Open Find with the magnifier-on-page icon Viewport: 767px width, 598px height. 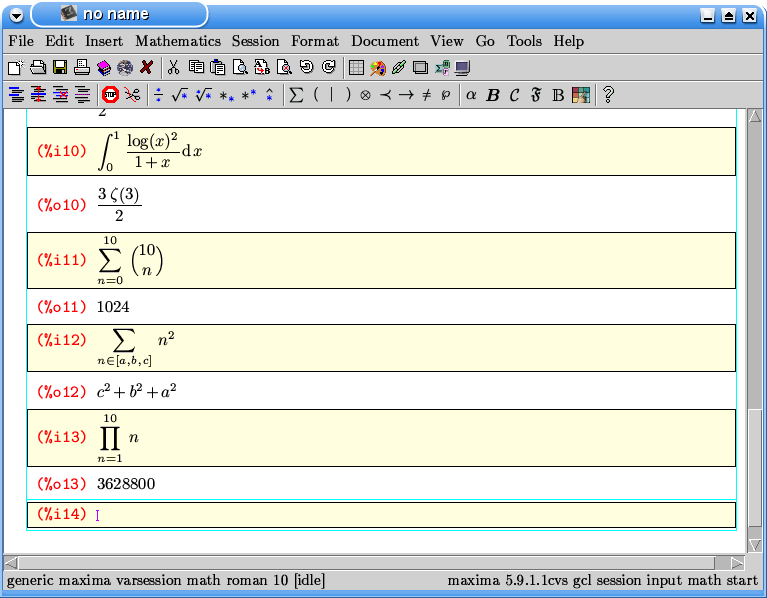click(240, 67)
